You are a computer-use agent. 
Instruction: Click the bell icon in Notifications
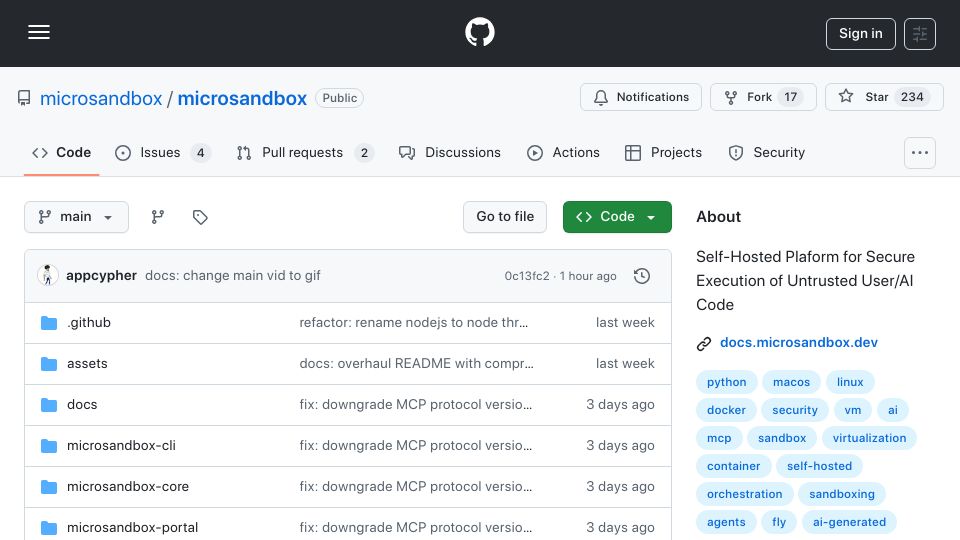[601, 97]
